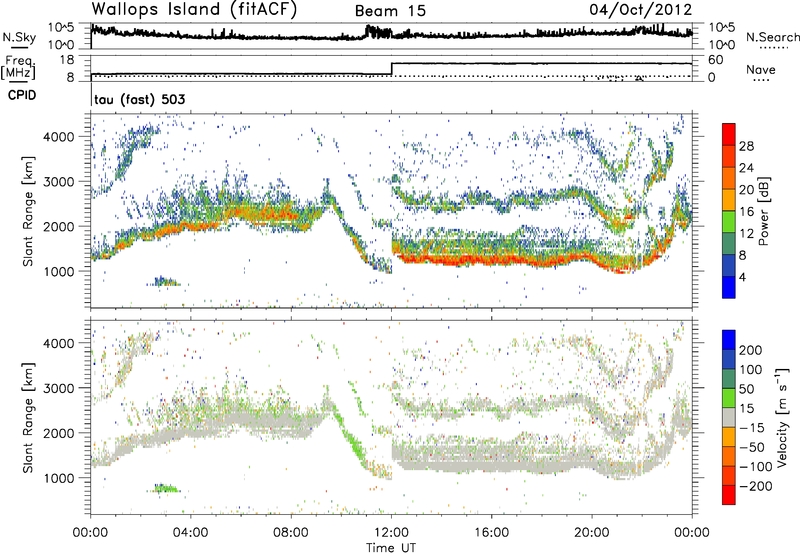Viewport: 800px width, 554px height.
Task: Click the "20:00" time tick label
Action: pyautogui.click(x=592, y=533)
